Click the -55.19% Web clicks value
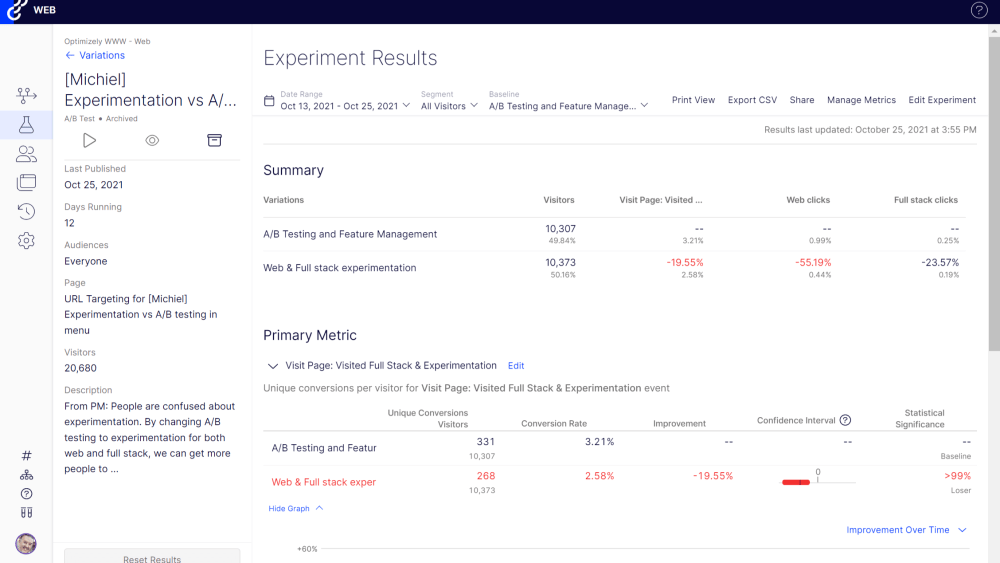Screen dimensions: 1000x563 (x=812, y=263)
